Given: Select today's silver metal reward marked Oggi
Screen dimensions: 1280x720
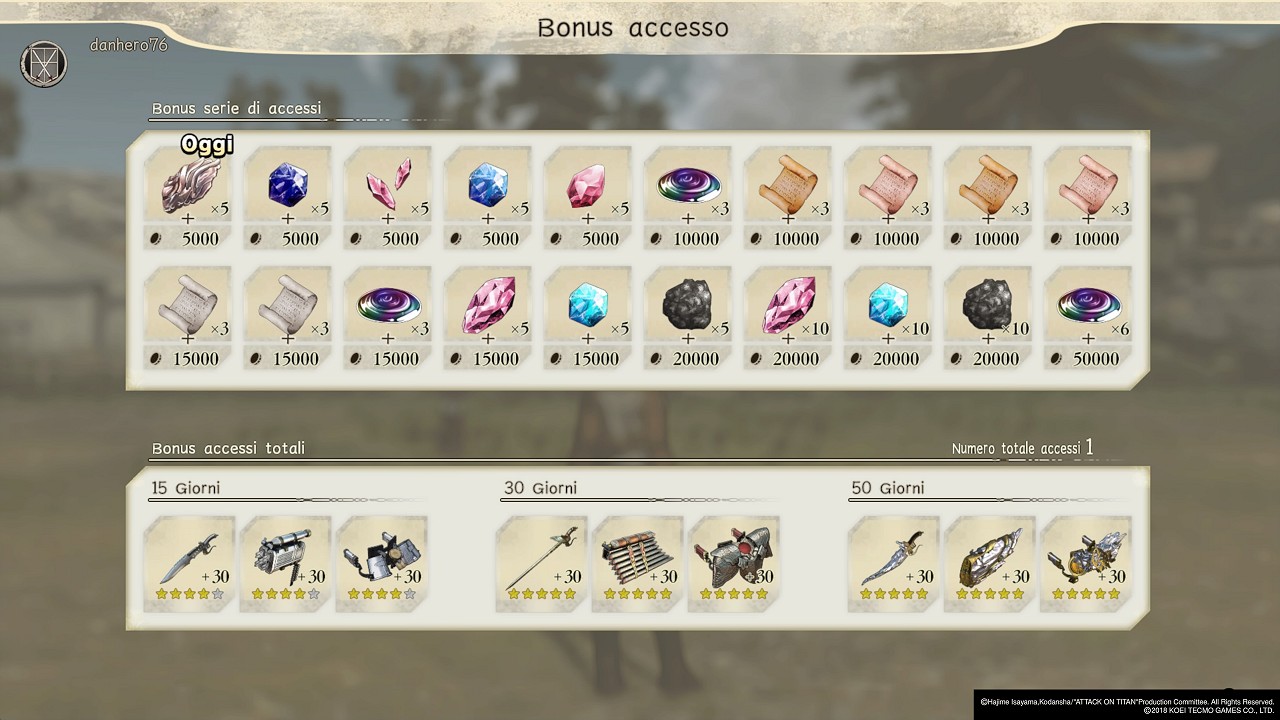Looking at the screenshot, I should [188, 198].
